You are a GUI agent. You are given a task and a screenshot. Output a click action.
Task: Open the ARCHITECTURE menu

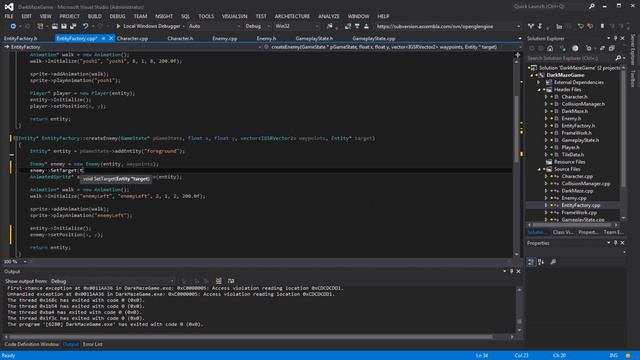click(292, 16)
